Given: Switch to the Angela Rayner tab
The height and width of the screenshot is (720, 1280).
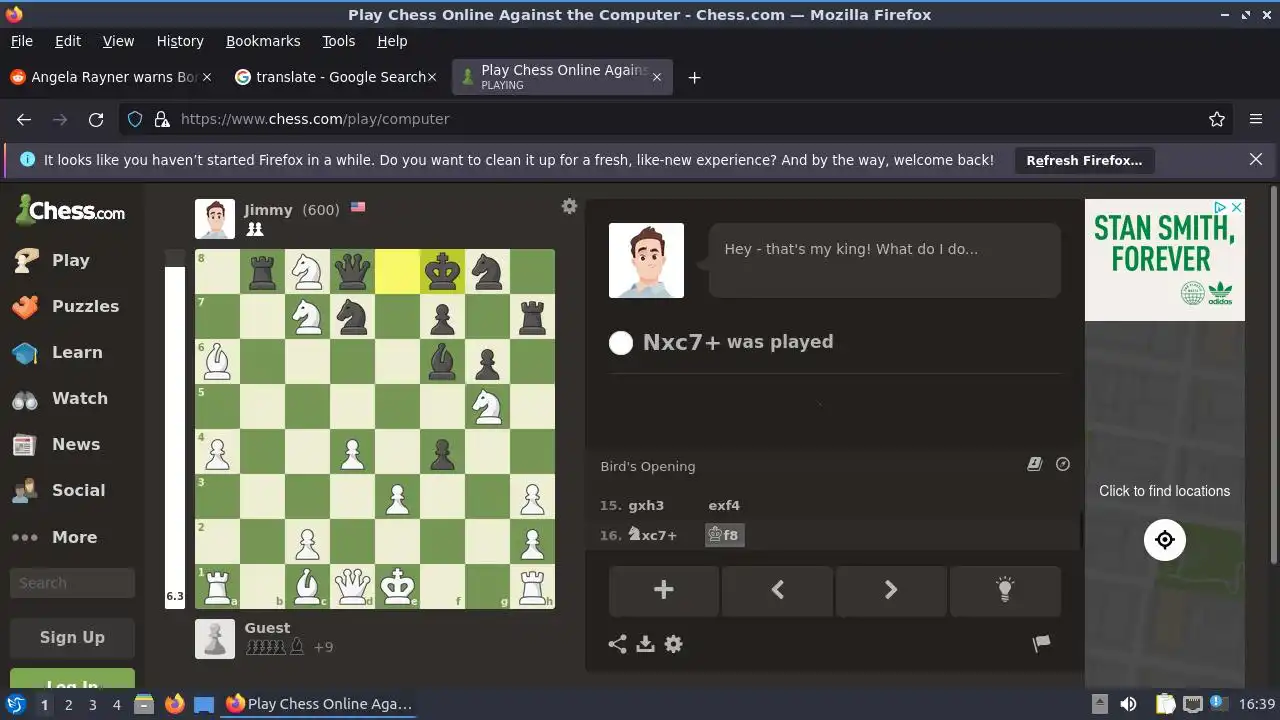Looking at the screenshot, I should [112, 77].
